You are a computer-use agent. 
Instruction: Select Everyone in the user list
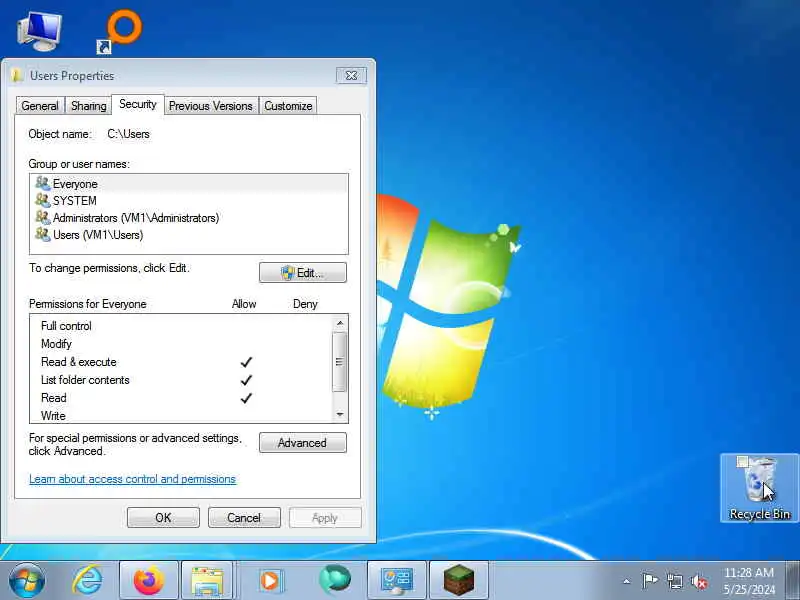(x=189, y=184)
